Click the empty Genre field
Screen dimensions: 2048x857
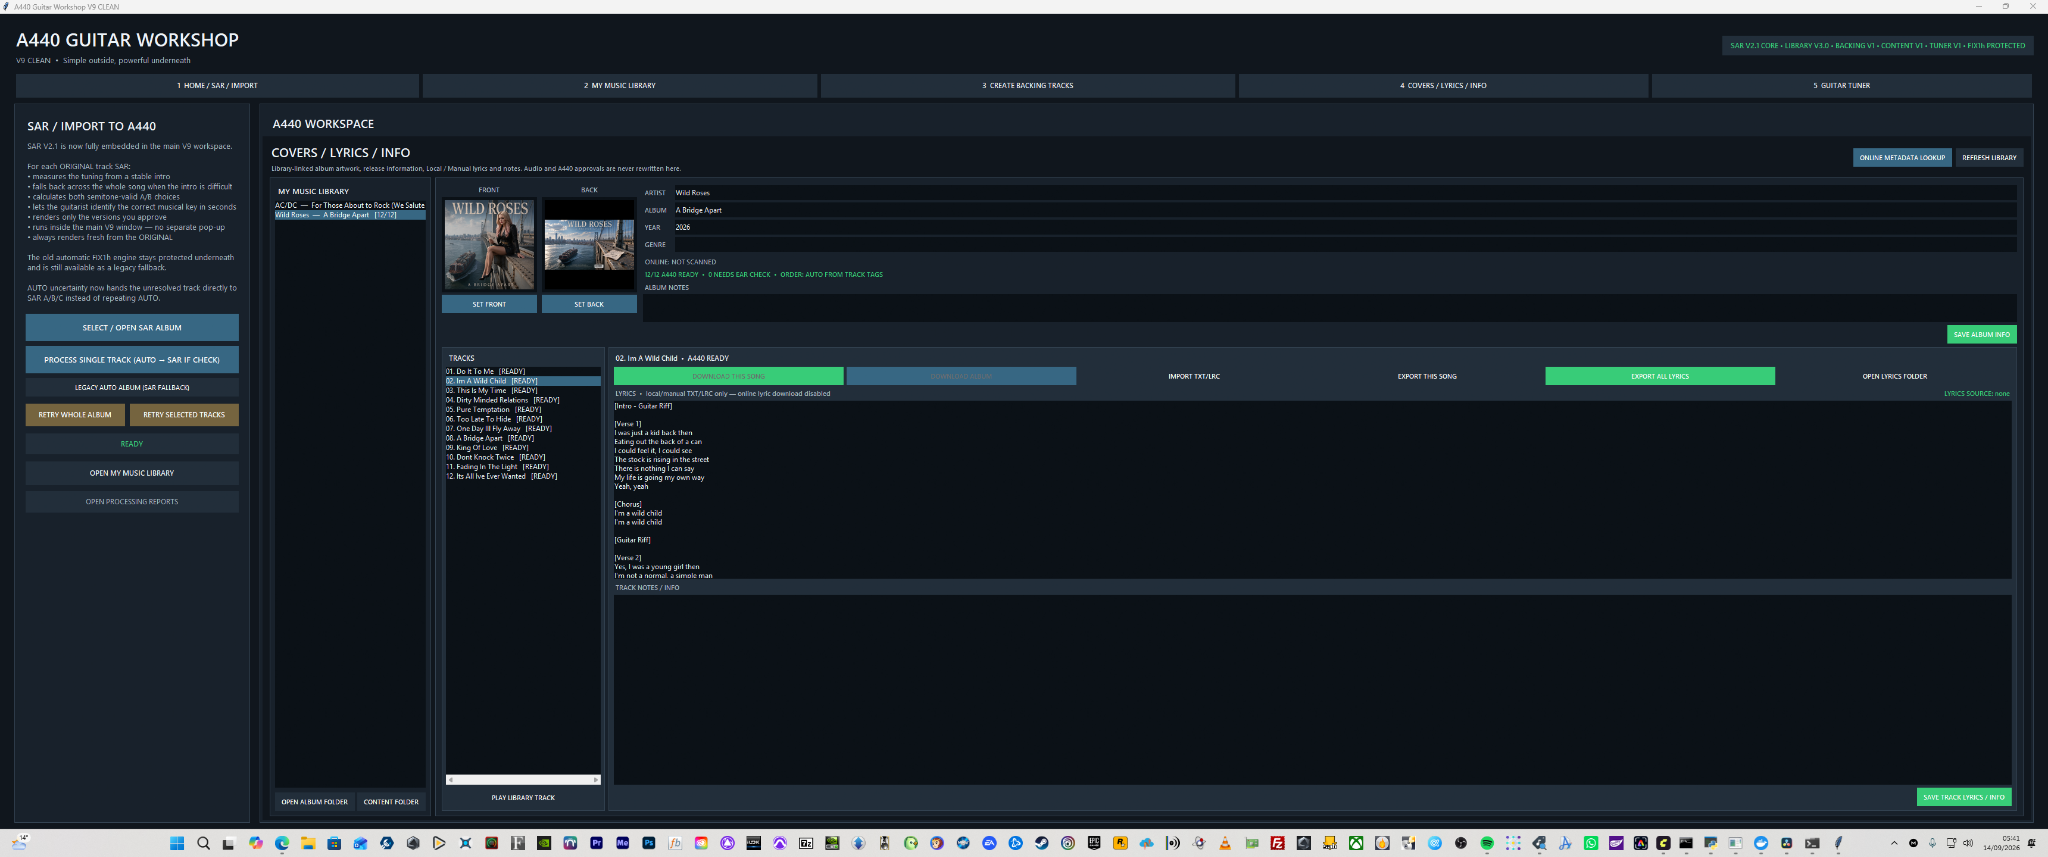(x=1344, y=244)
